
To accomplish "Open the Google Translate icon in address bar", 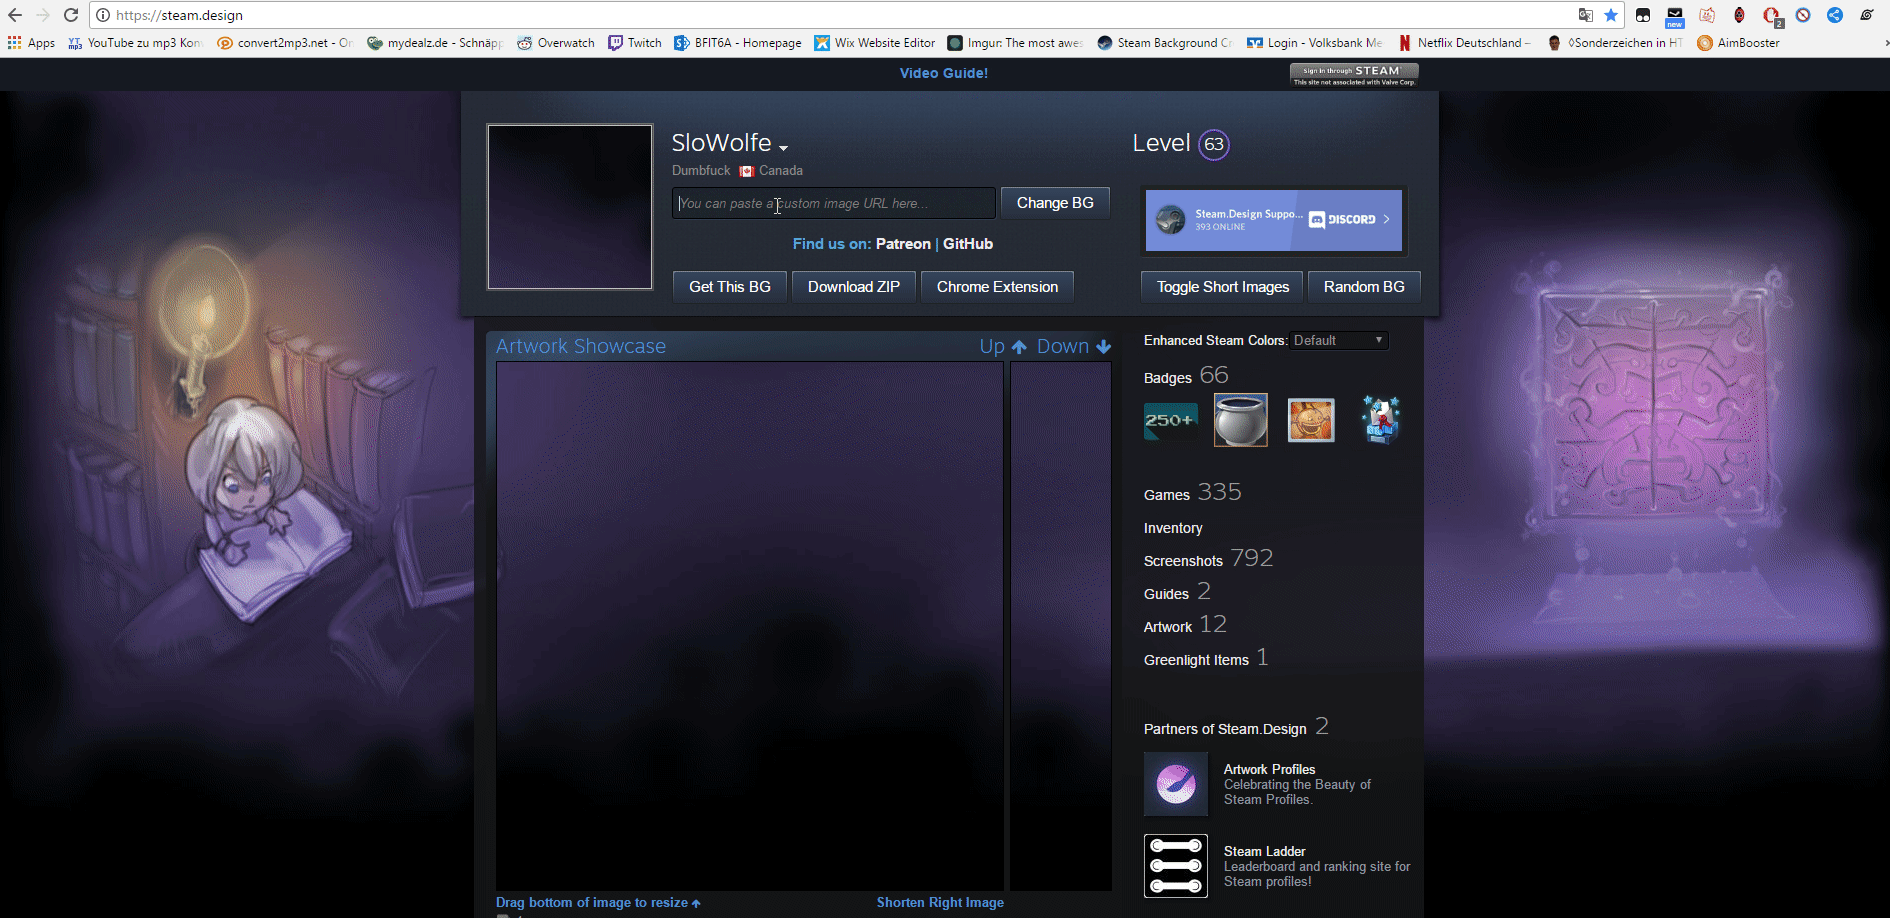I will tap(1585, 15).
